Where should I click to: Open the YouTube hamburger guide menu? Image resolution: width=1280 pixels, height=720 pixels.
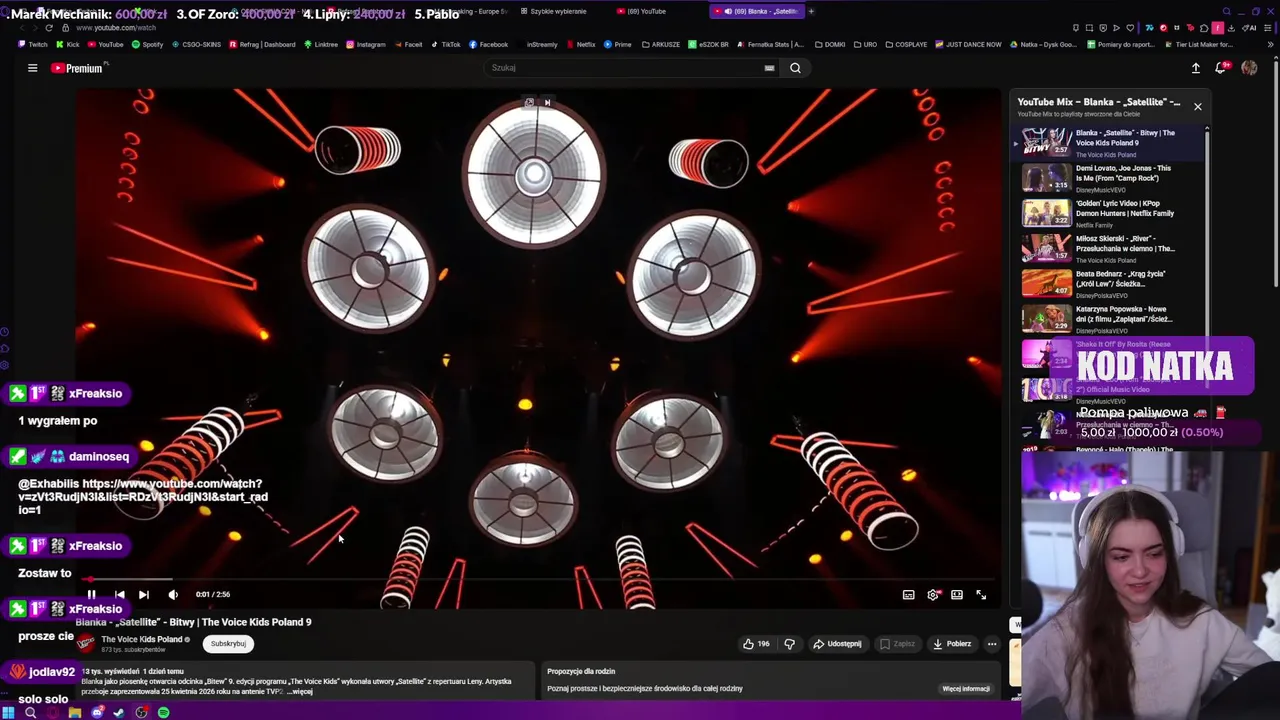pyautogui.click(x=32, y=68)
